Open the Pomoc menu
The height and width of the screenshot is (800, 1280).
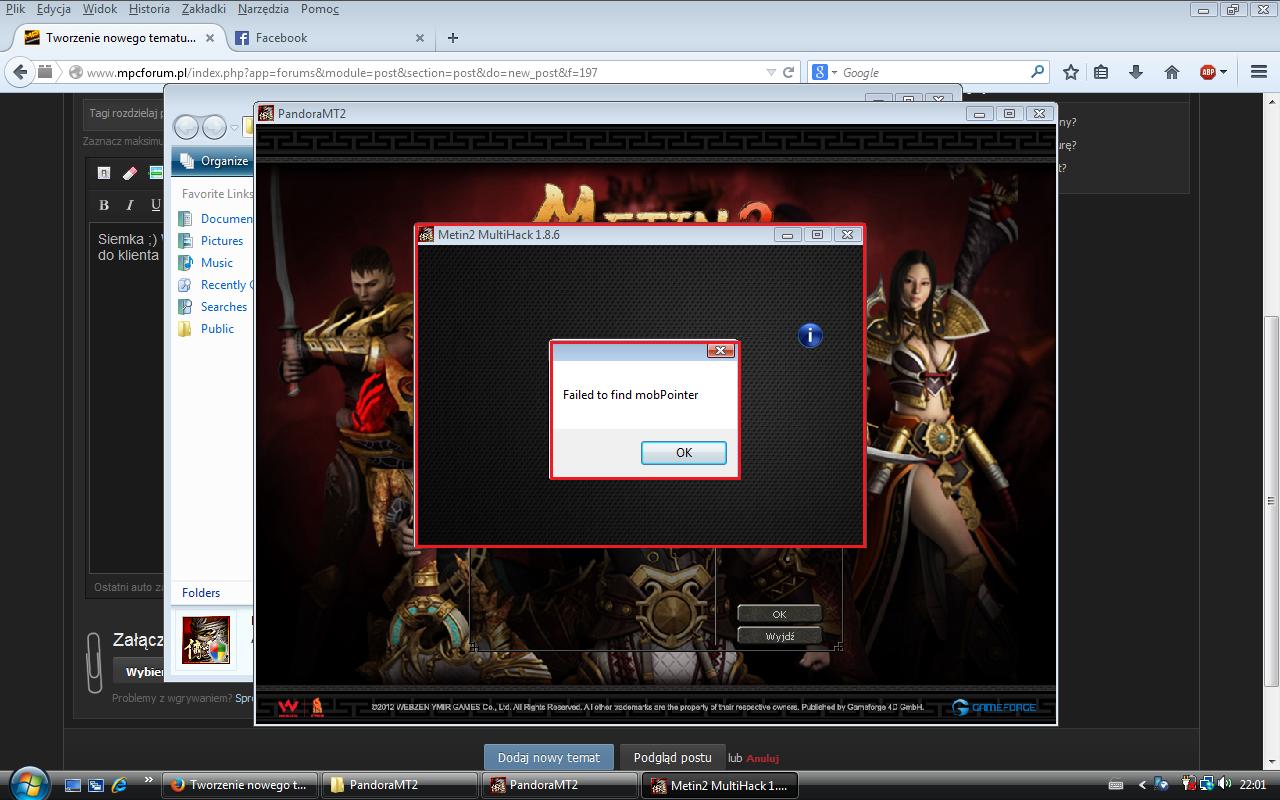click(320, 9)
